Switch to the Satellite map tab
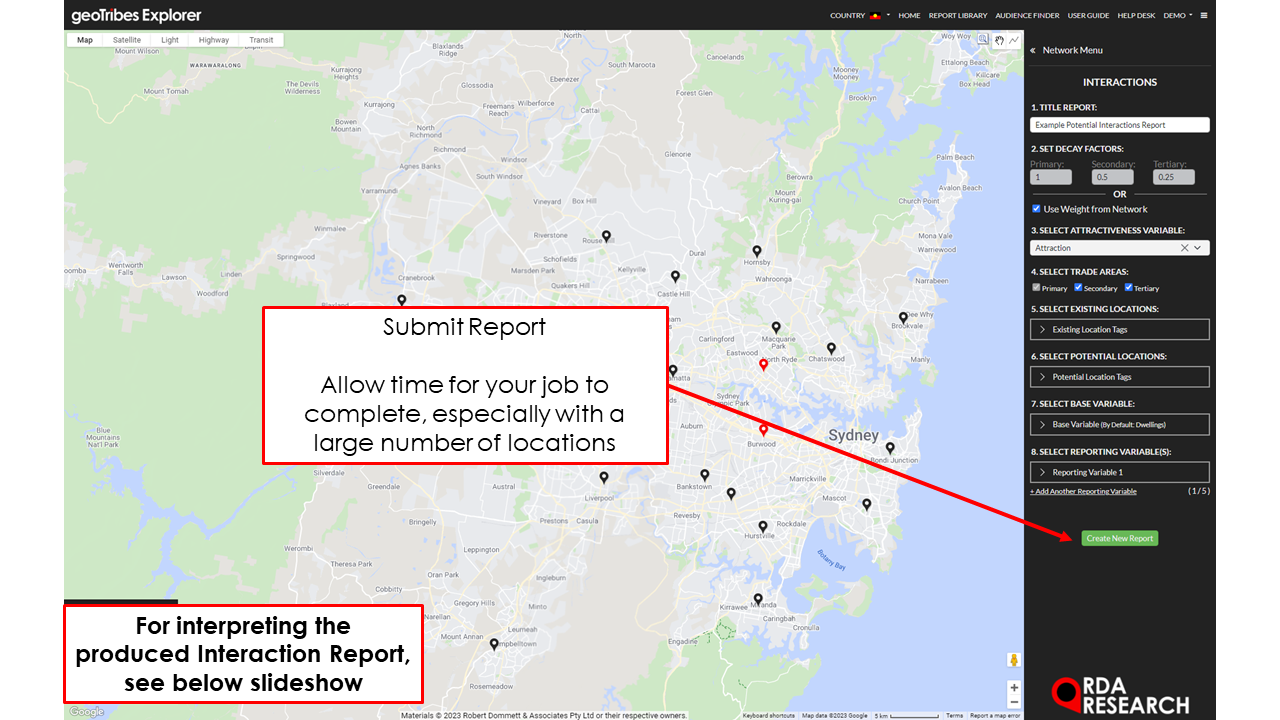 [127, 40]
